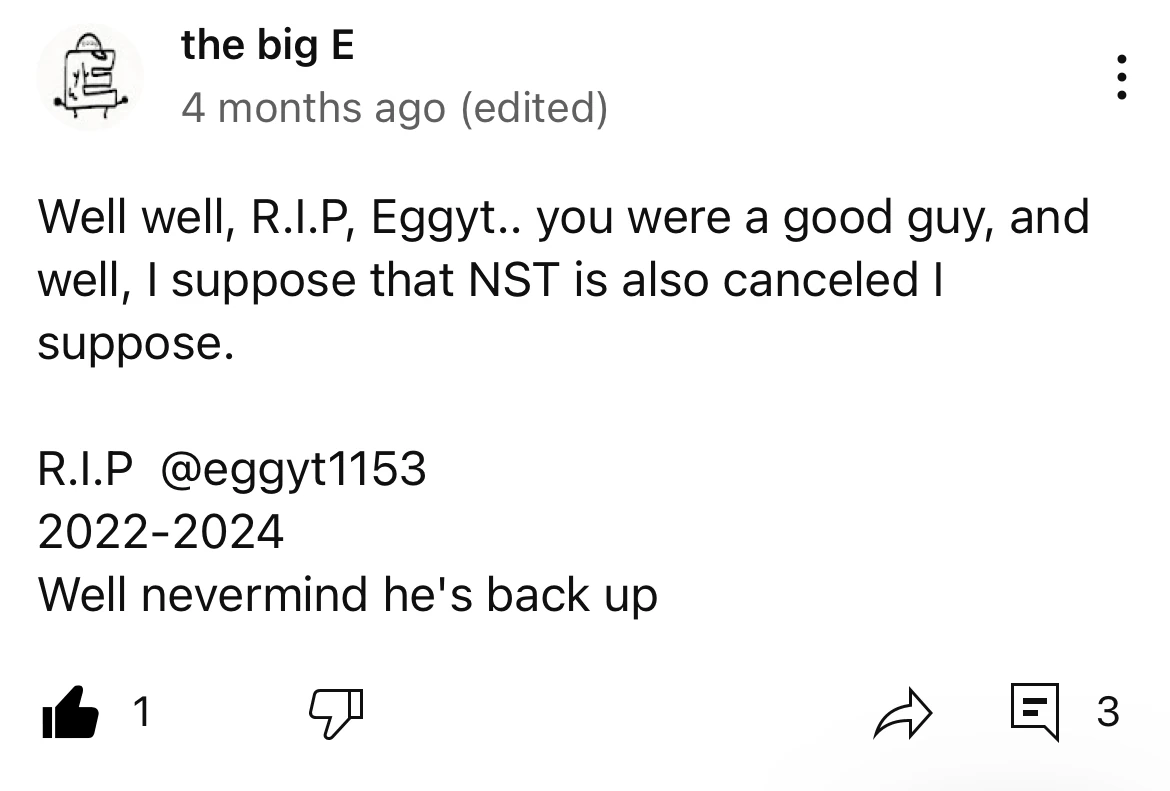This screenshot has width=1170, height=791.
Task: Tap the reply count number 3
Action: coord(1107,713)
